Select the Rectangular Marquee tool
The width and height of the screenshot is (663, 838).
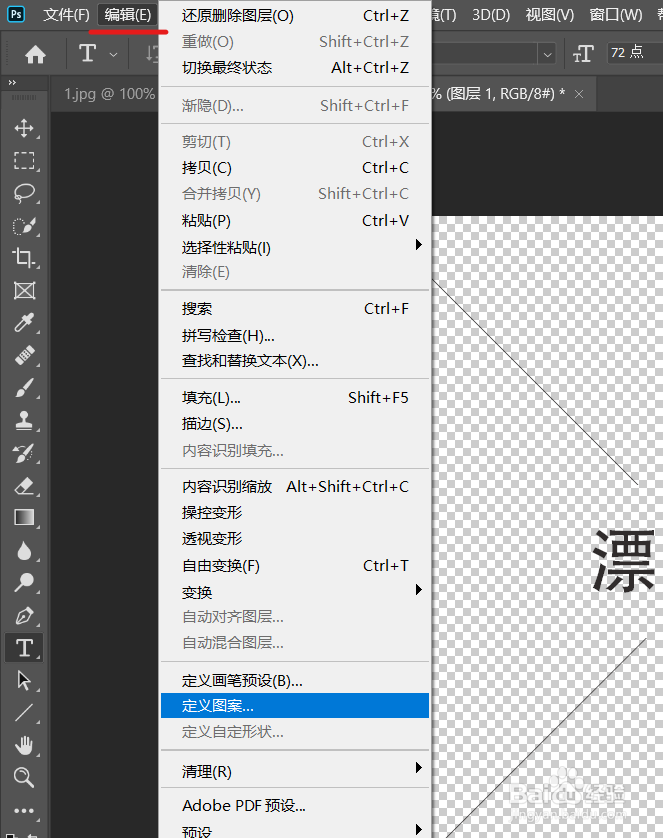(24, 160)
